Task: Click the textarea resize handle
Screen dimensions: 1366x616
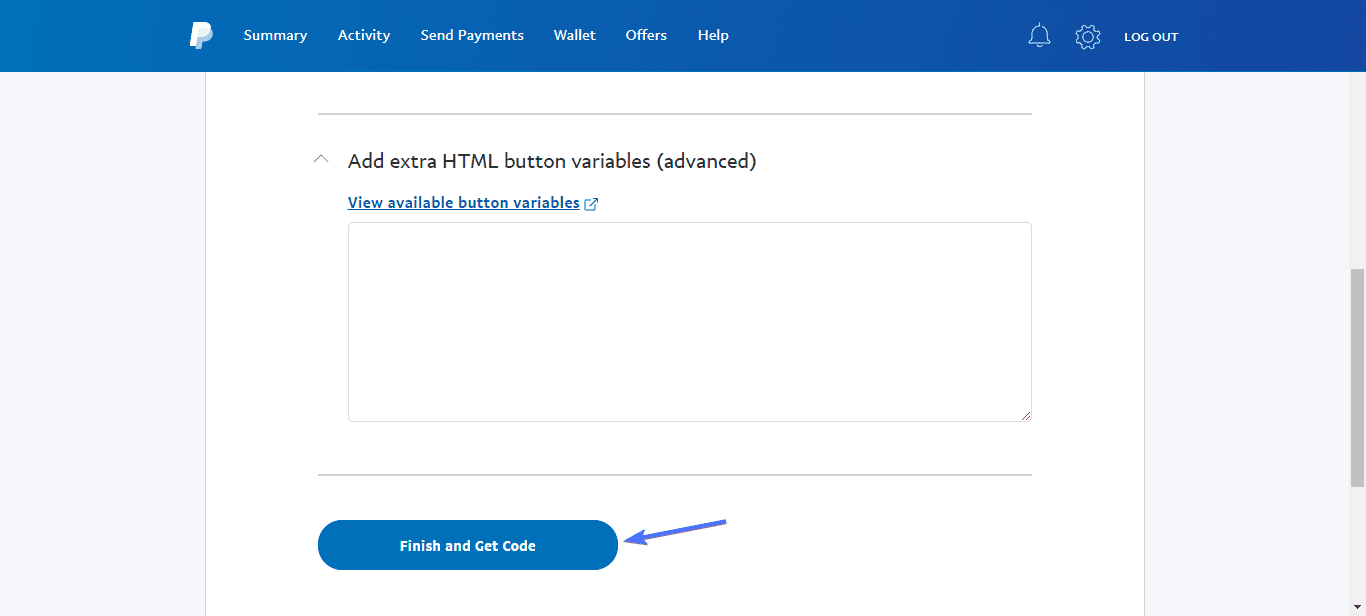Action: (x=1025, y=415)
